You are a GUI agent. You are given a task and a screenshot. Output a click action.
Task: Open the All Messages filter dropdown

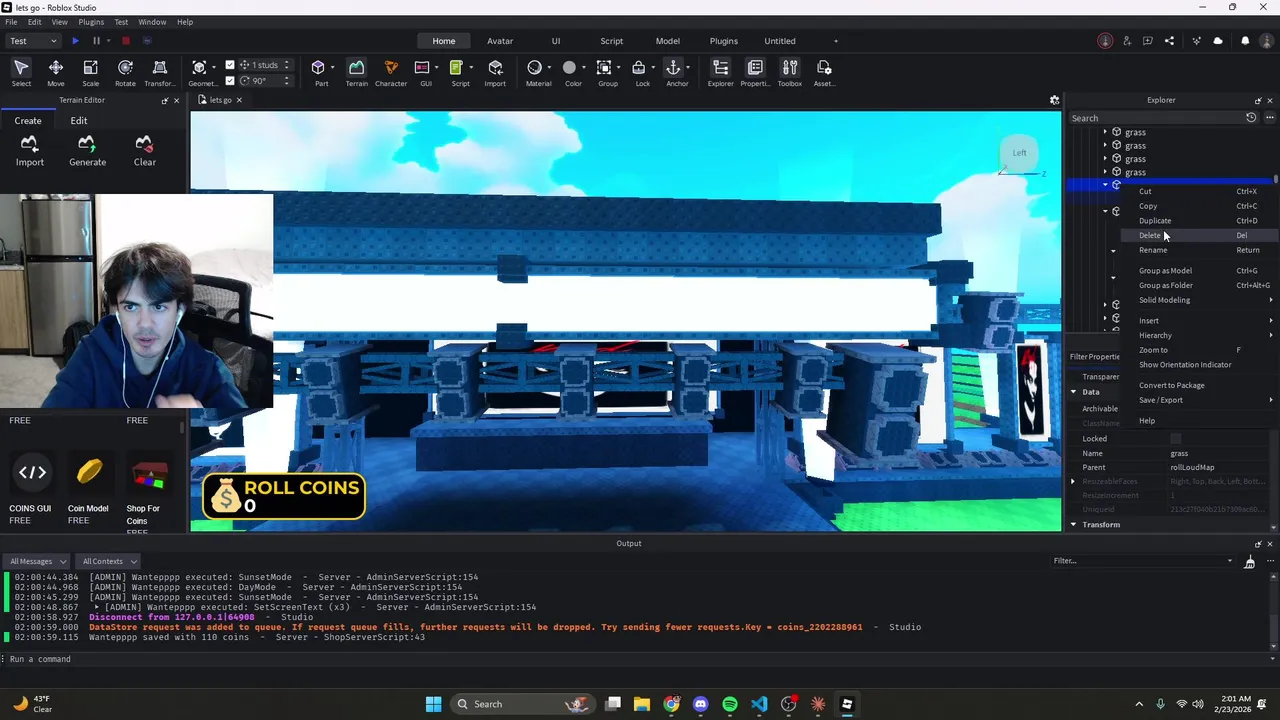(38, 561)
